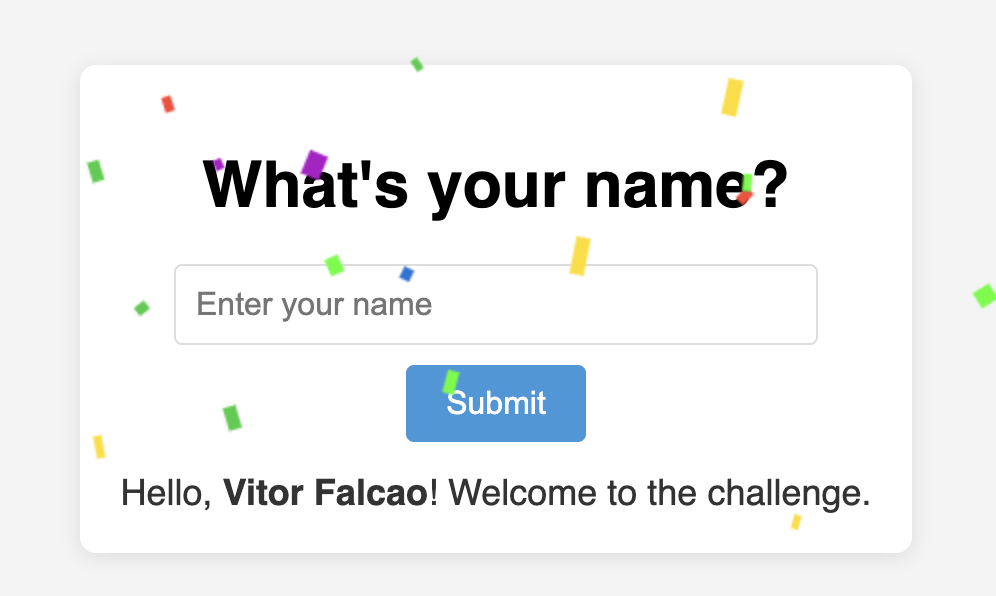Click the green diamond confetti left of the input
996x596 pixels.
142,308
